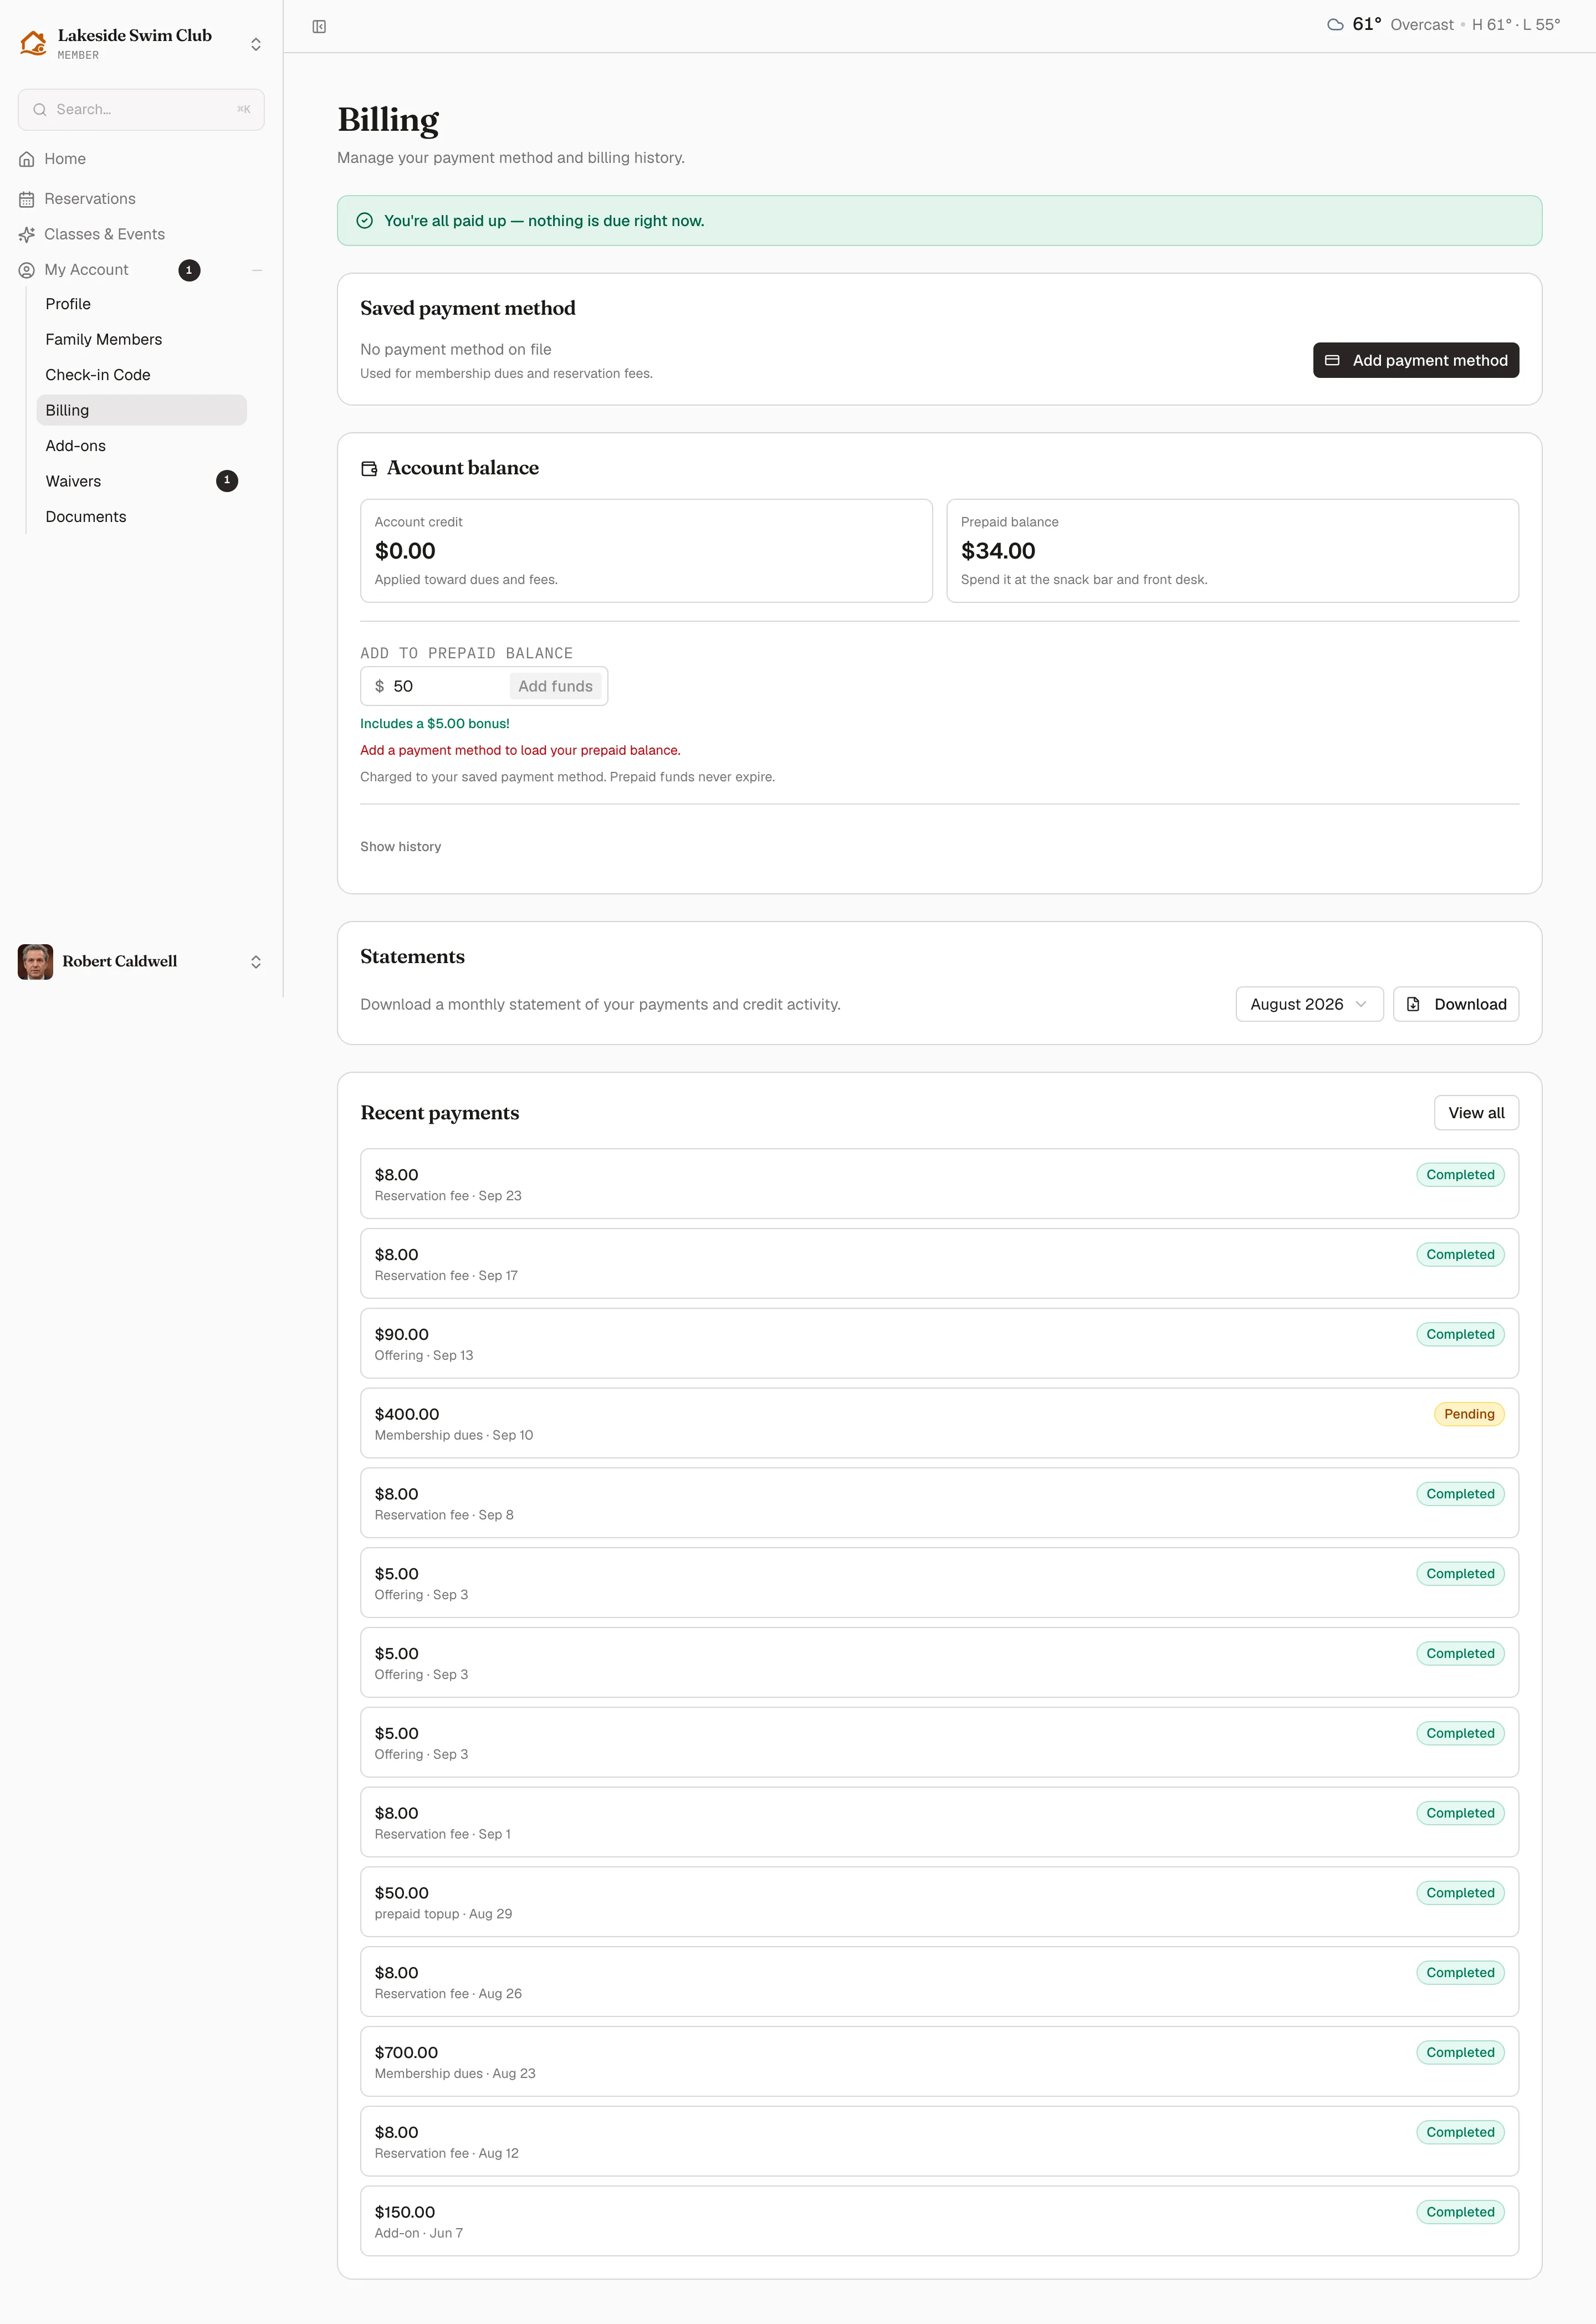This screenshot has height=2324, width=1596.
Task: Collapse the My Account section
Action: [x=257, y=270]
